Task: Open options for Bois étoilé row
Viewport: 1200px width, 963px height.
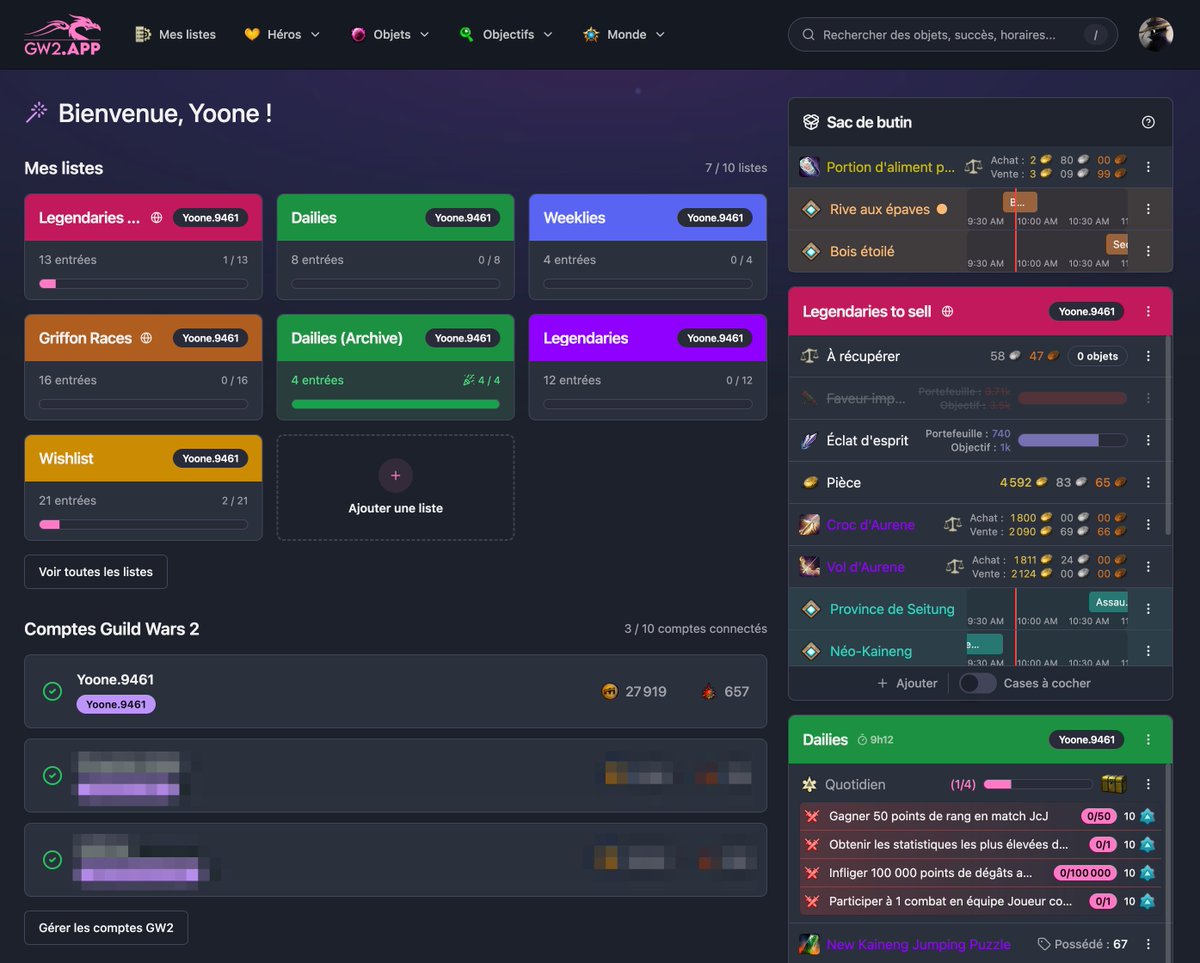Action: pos(1148,251)
